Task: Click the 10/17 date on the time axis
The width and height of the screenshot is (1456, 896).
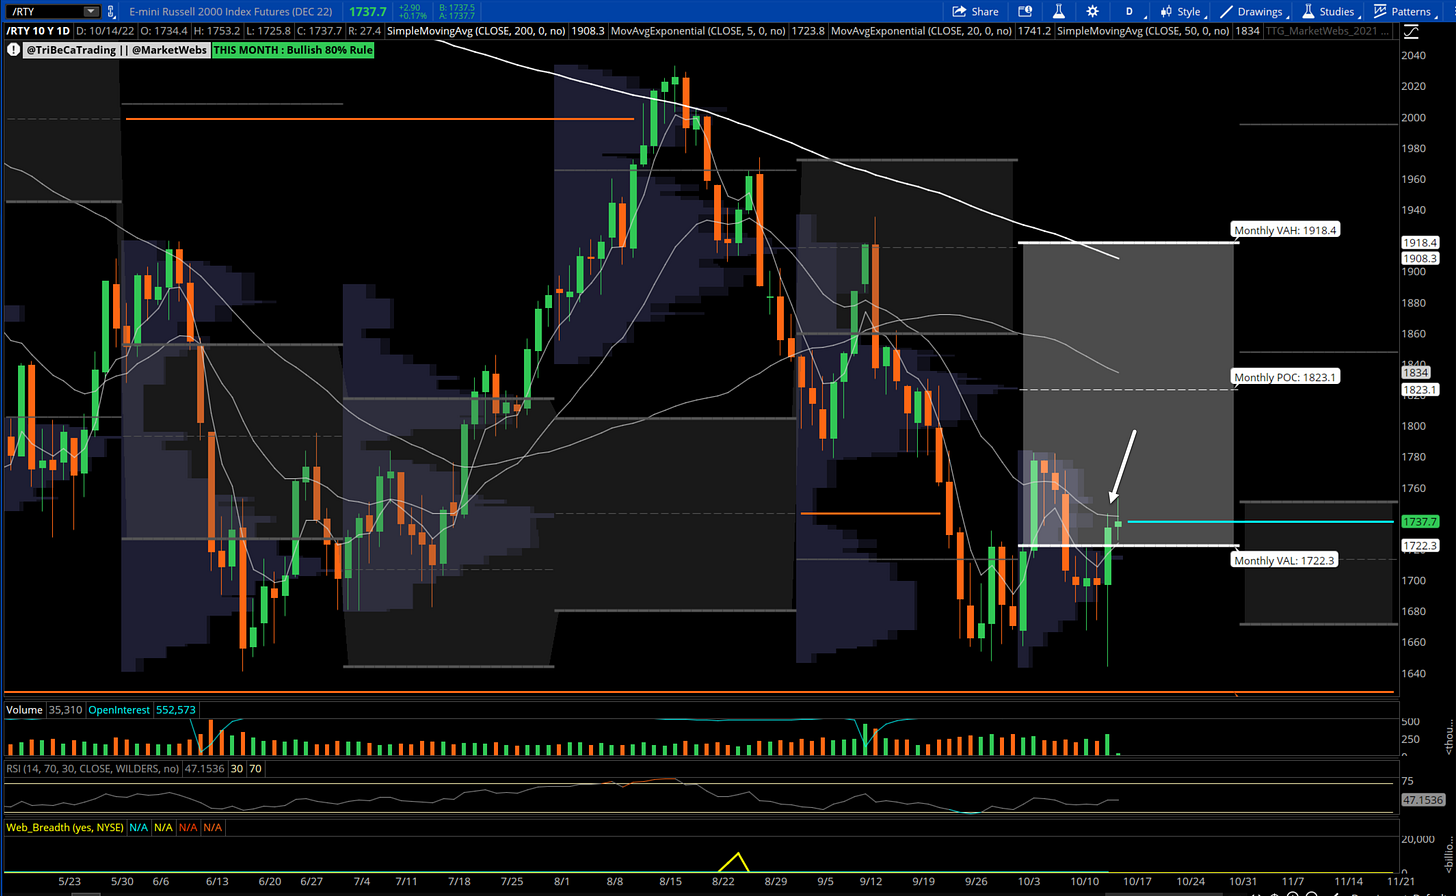Action: click(1136, 881)
